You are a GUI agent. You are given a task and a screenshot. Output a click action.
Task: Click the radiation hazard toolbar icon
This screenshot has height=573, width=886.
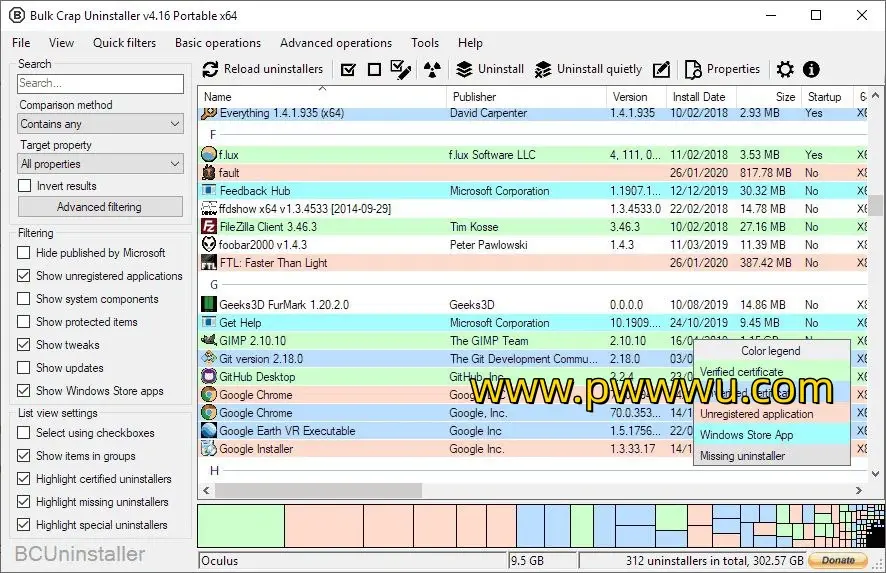click(431, 70)
